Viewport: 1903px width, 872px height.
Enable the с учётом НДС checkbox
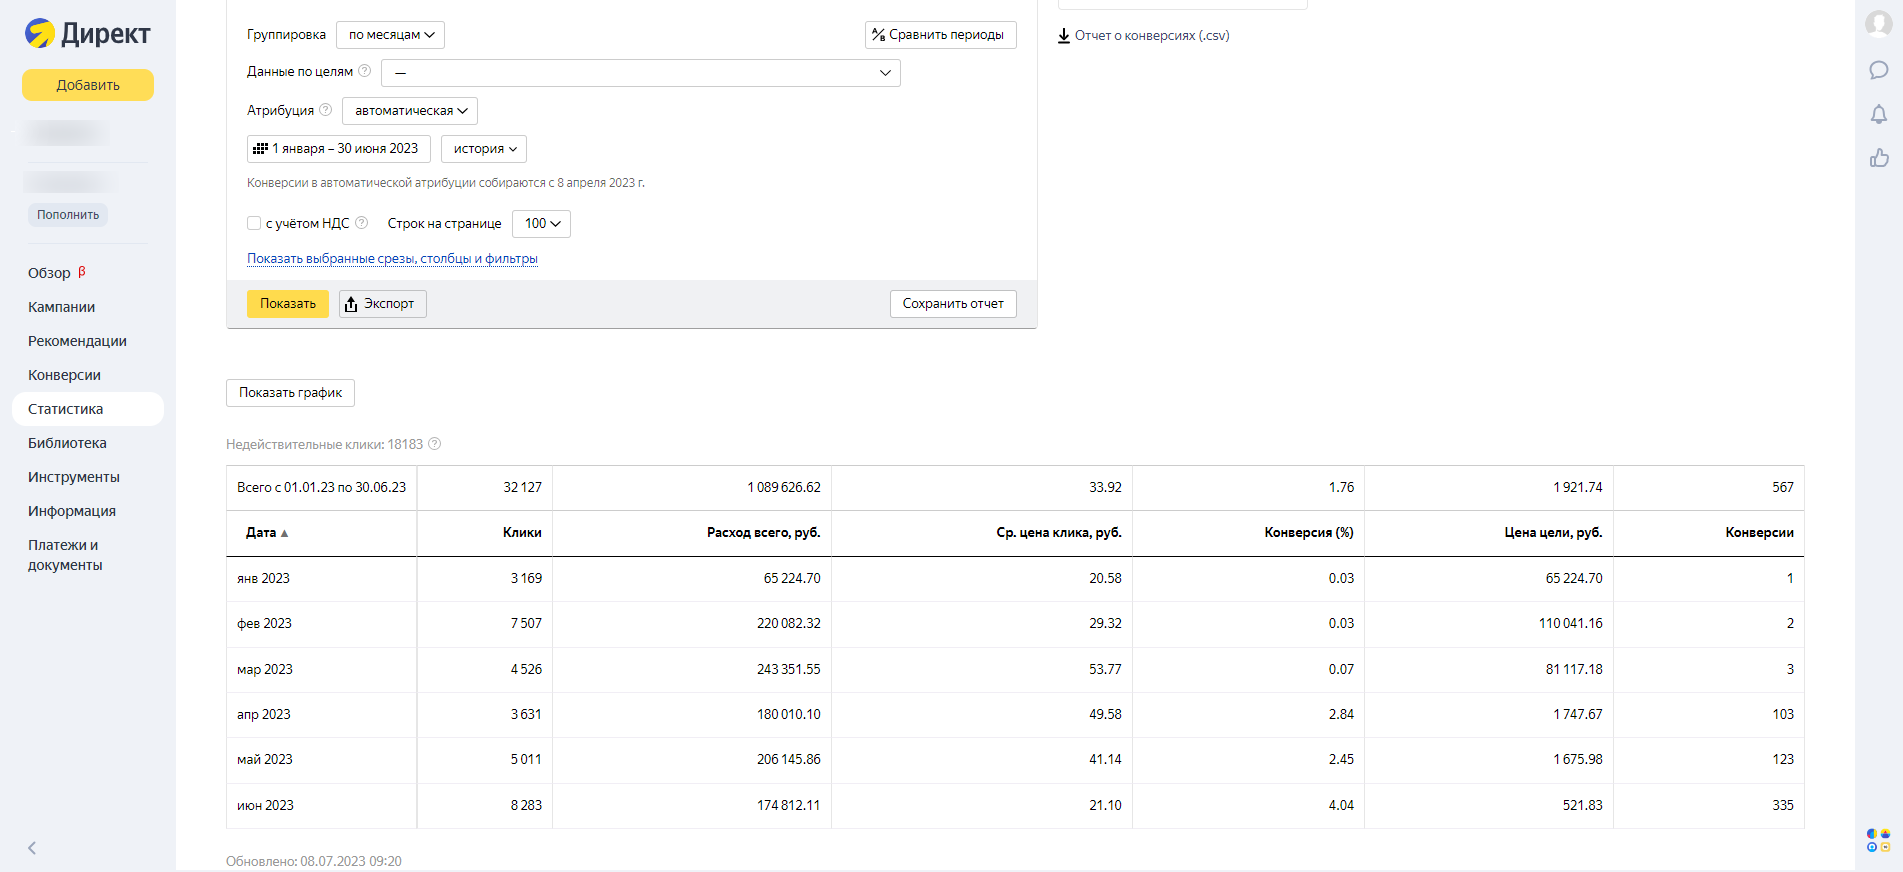tap(254, 223)
